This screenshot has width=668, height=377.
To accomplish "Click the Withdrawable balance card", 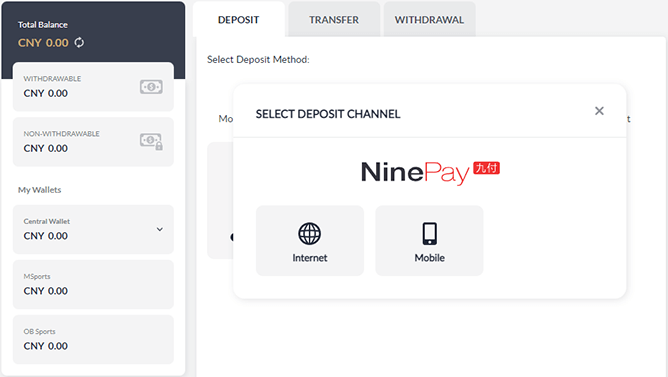I will [x=93, y=87].
